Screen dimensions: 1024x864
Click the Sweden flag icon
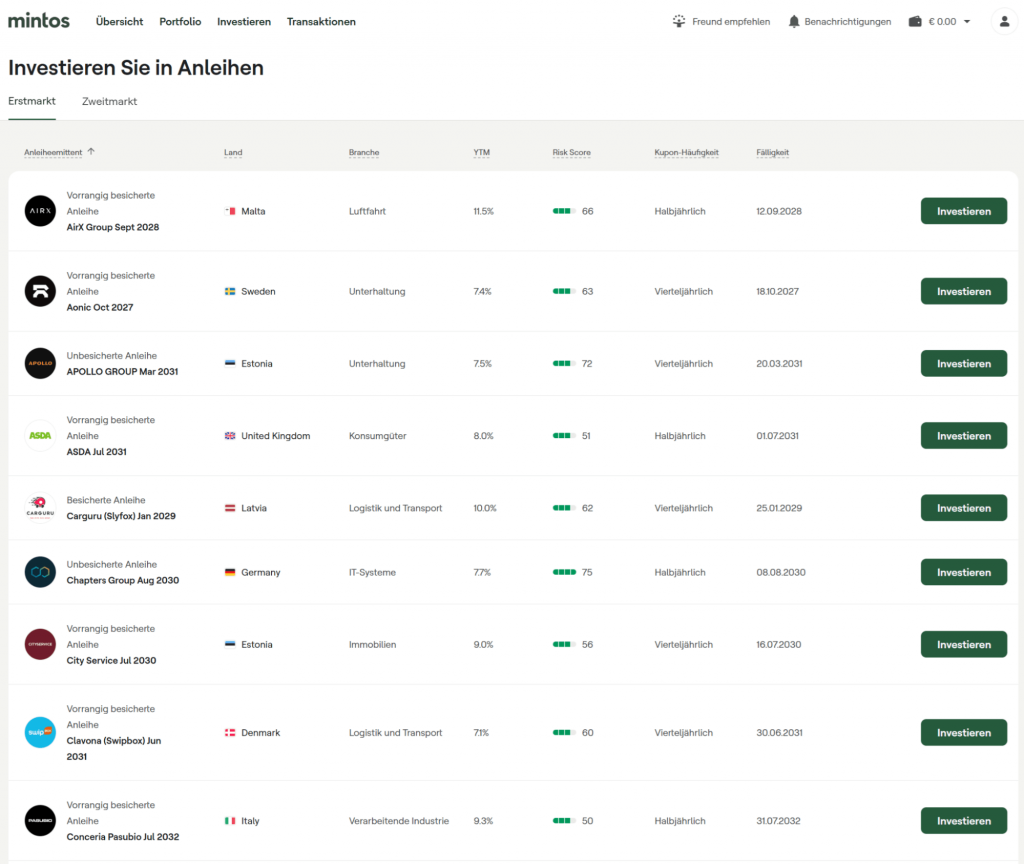[230, 291]
